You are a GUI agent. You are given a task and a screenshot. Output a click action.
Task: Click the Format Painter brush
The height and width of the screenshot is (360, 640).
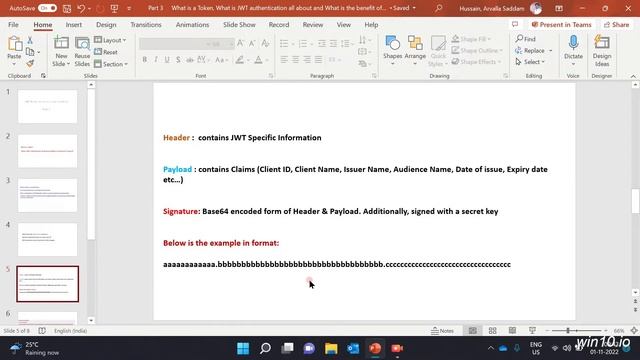[30, 64]
